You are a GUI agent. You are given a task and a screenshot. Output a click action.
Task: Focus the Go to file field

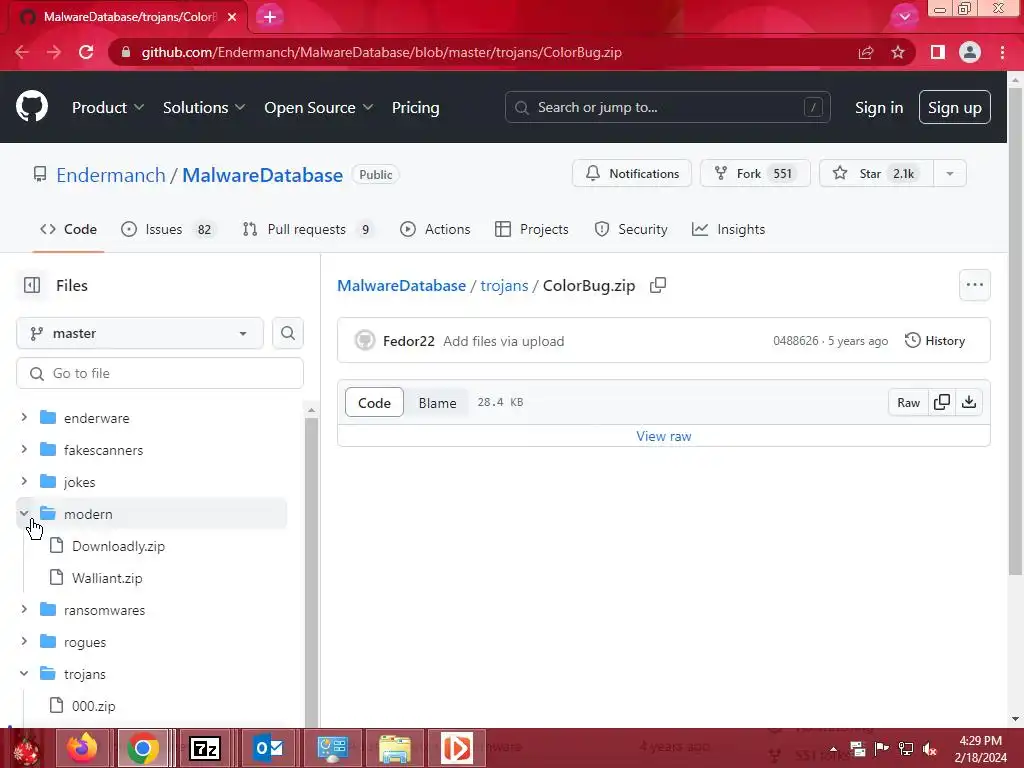pos(160,373)
